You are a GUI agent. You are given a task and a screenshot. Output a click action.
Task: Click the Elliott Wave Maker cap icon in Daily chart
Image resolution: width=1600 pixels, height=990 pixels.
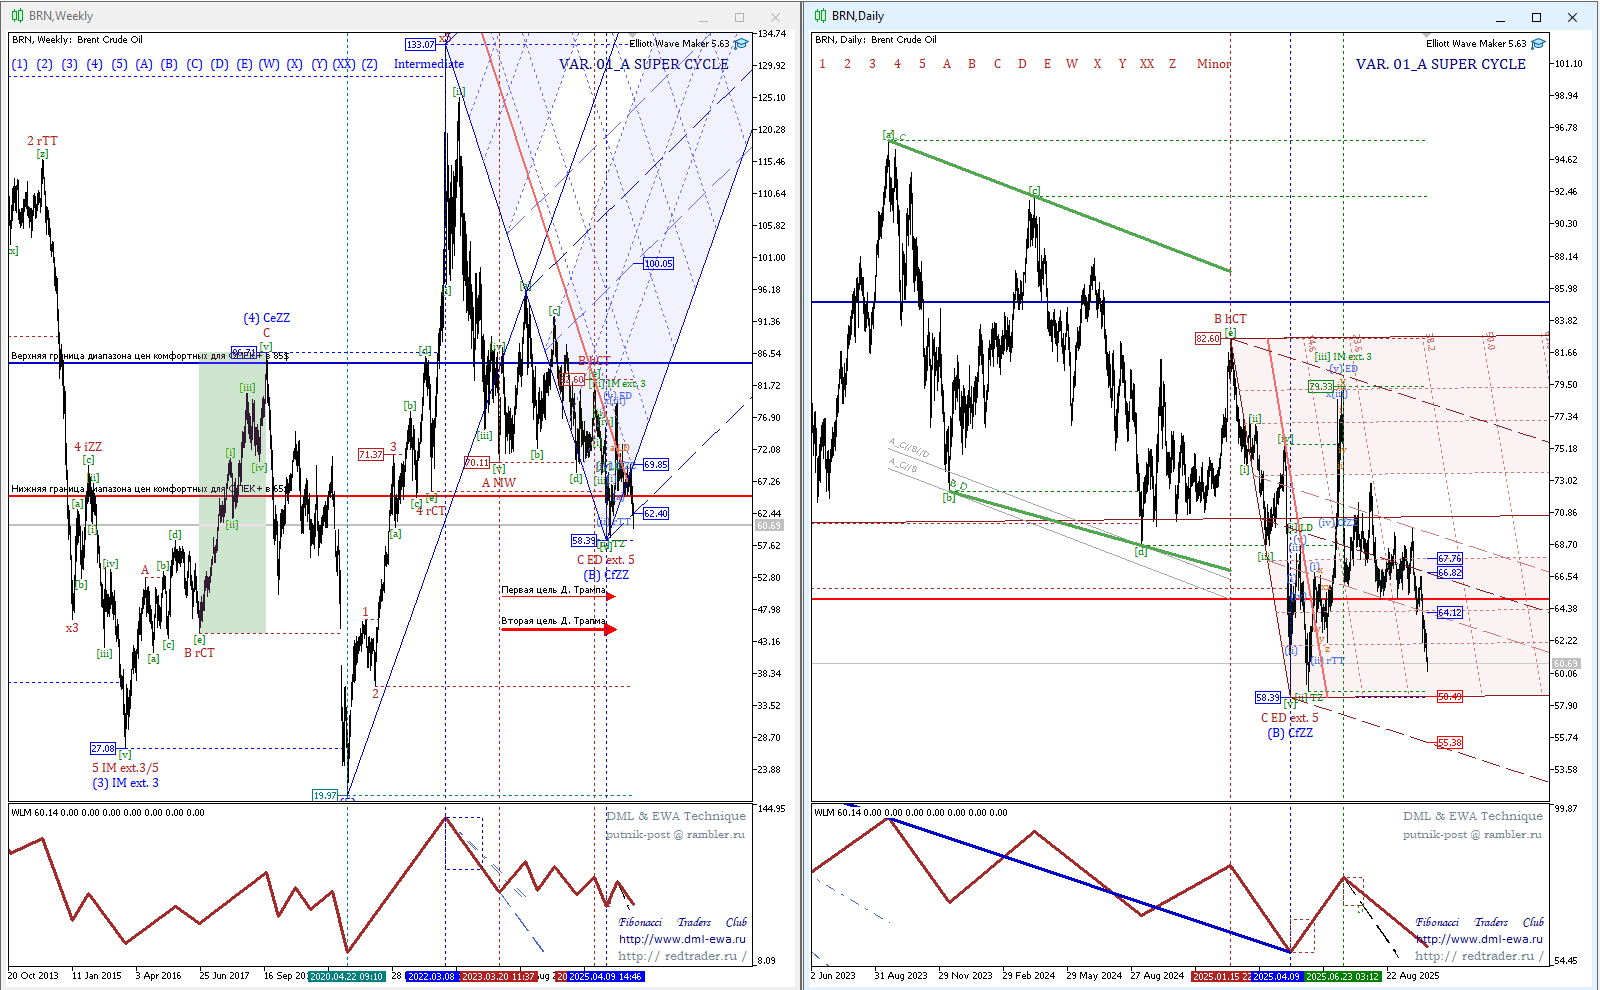tap(1538, 44)
